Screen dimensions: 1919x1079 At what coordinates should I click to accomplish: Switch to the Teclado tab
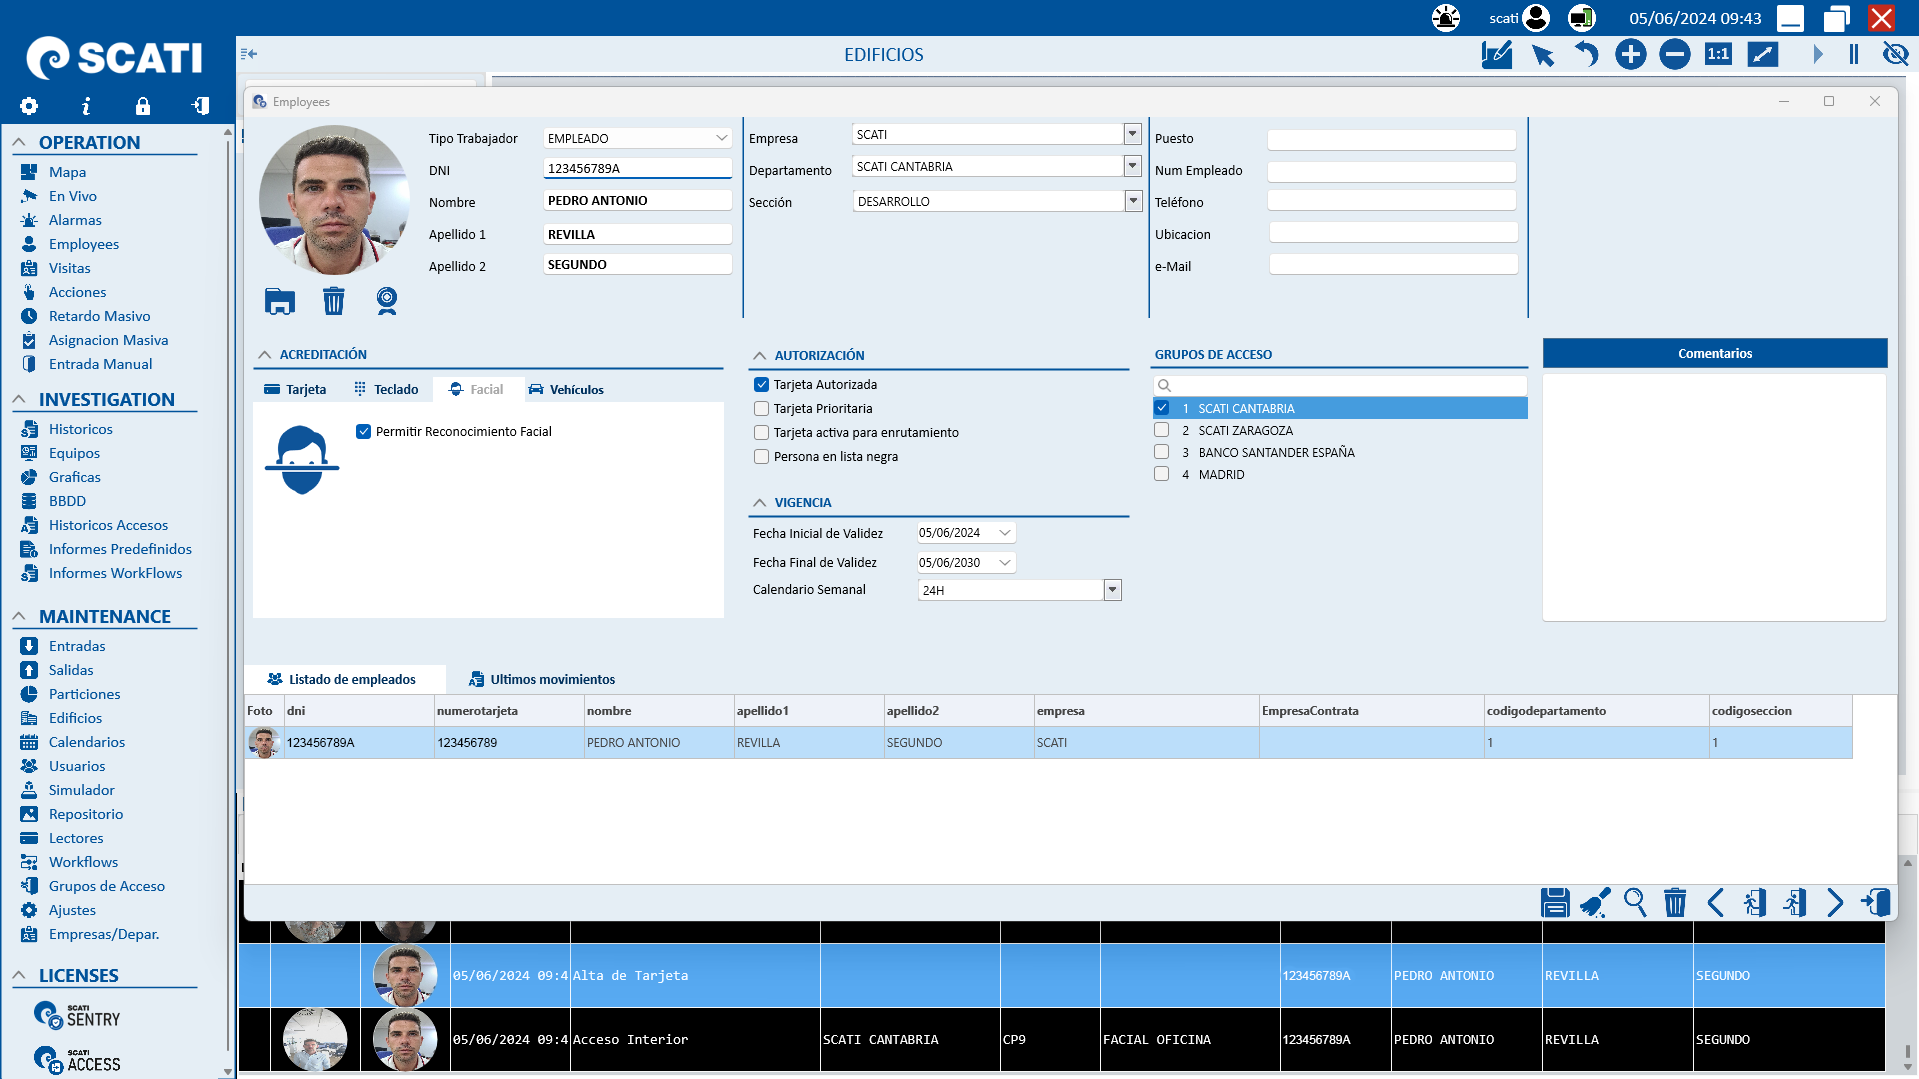click(386, 390)
